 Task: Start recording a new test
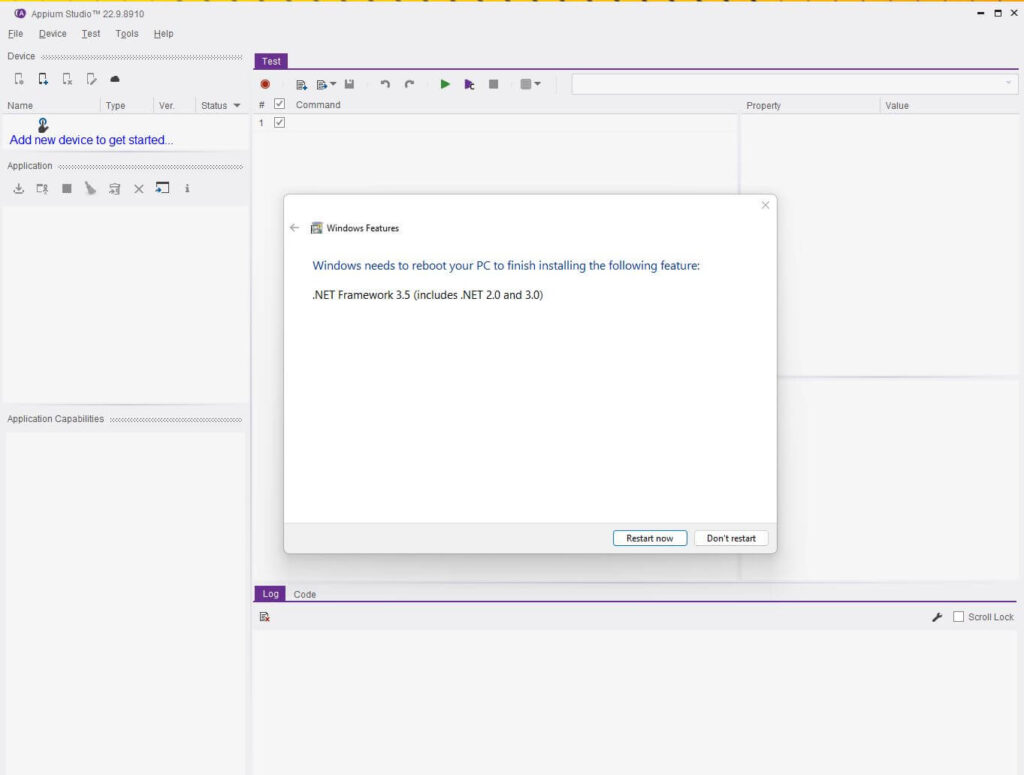click(265, 84)
